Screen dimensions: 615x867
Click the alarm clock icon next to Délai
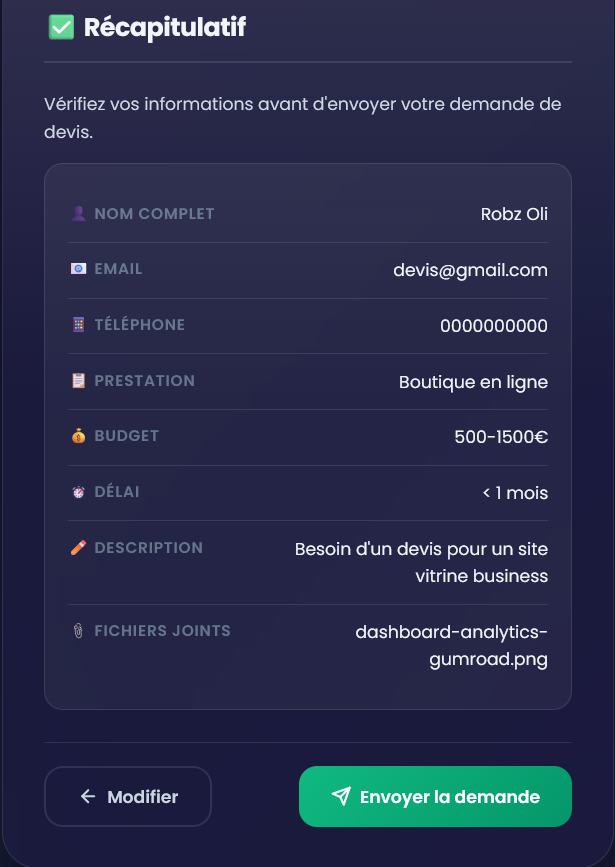click(79, 492)
